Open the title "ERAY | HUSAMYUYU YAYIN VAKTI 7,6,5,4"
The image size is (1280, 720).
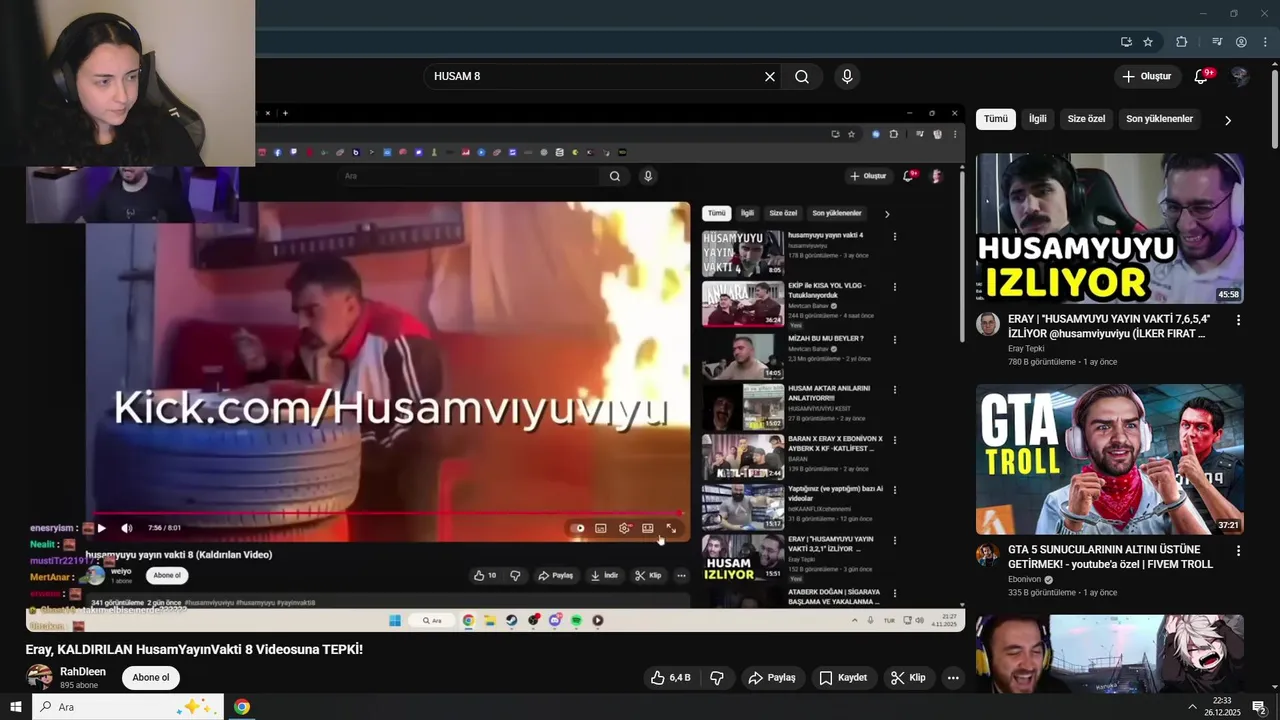coord(1109,326)
